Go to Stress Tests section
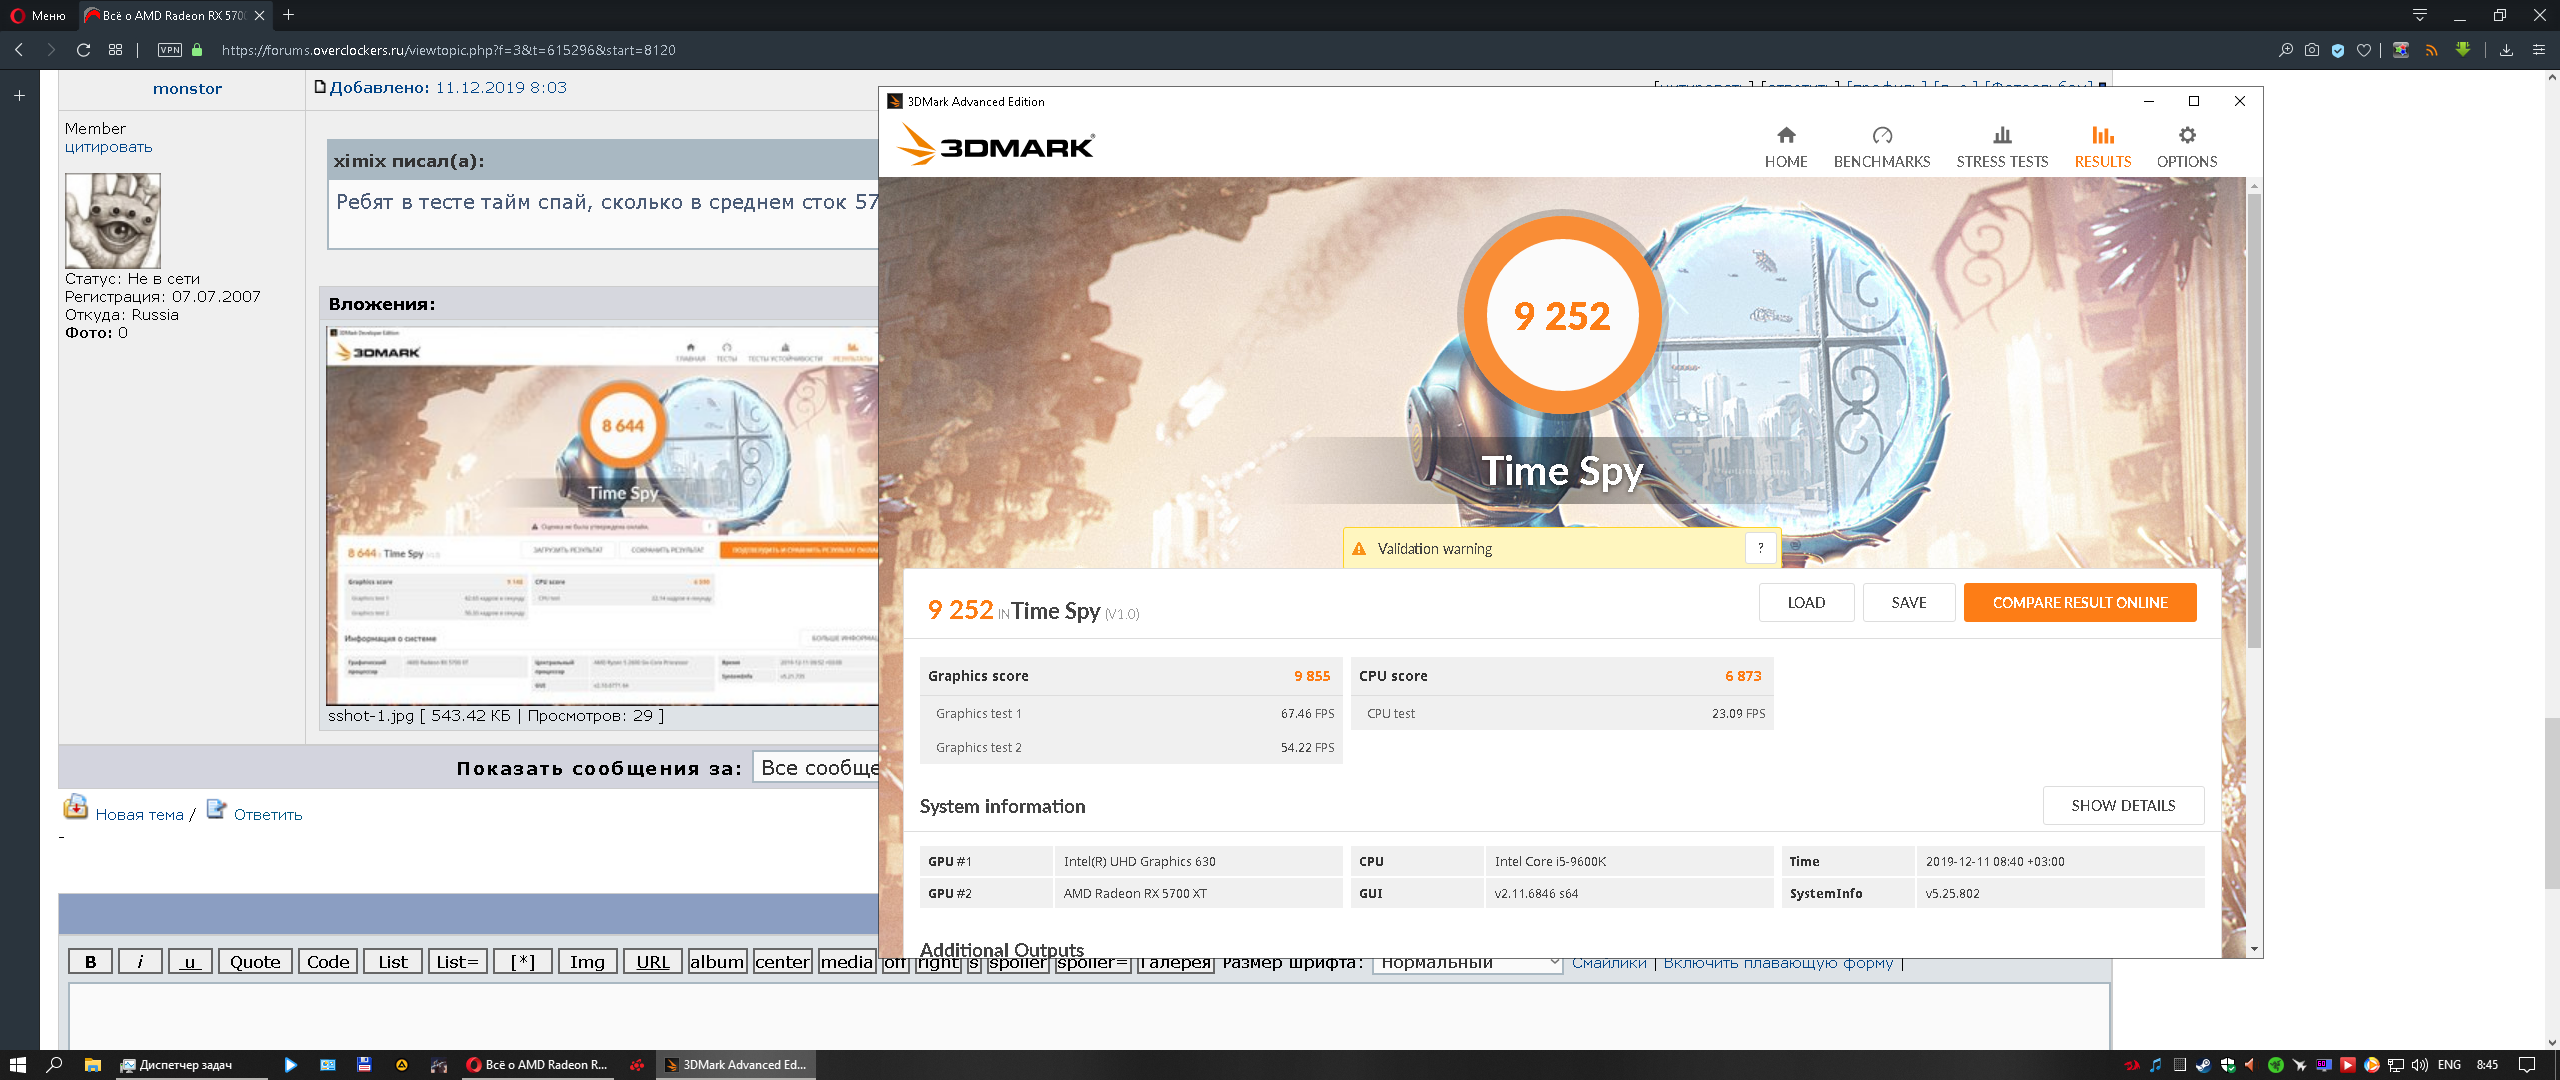2560x1080 pixels. pos(2001,146)
